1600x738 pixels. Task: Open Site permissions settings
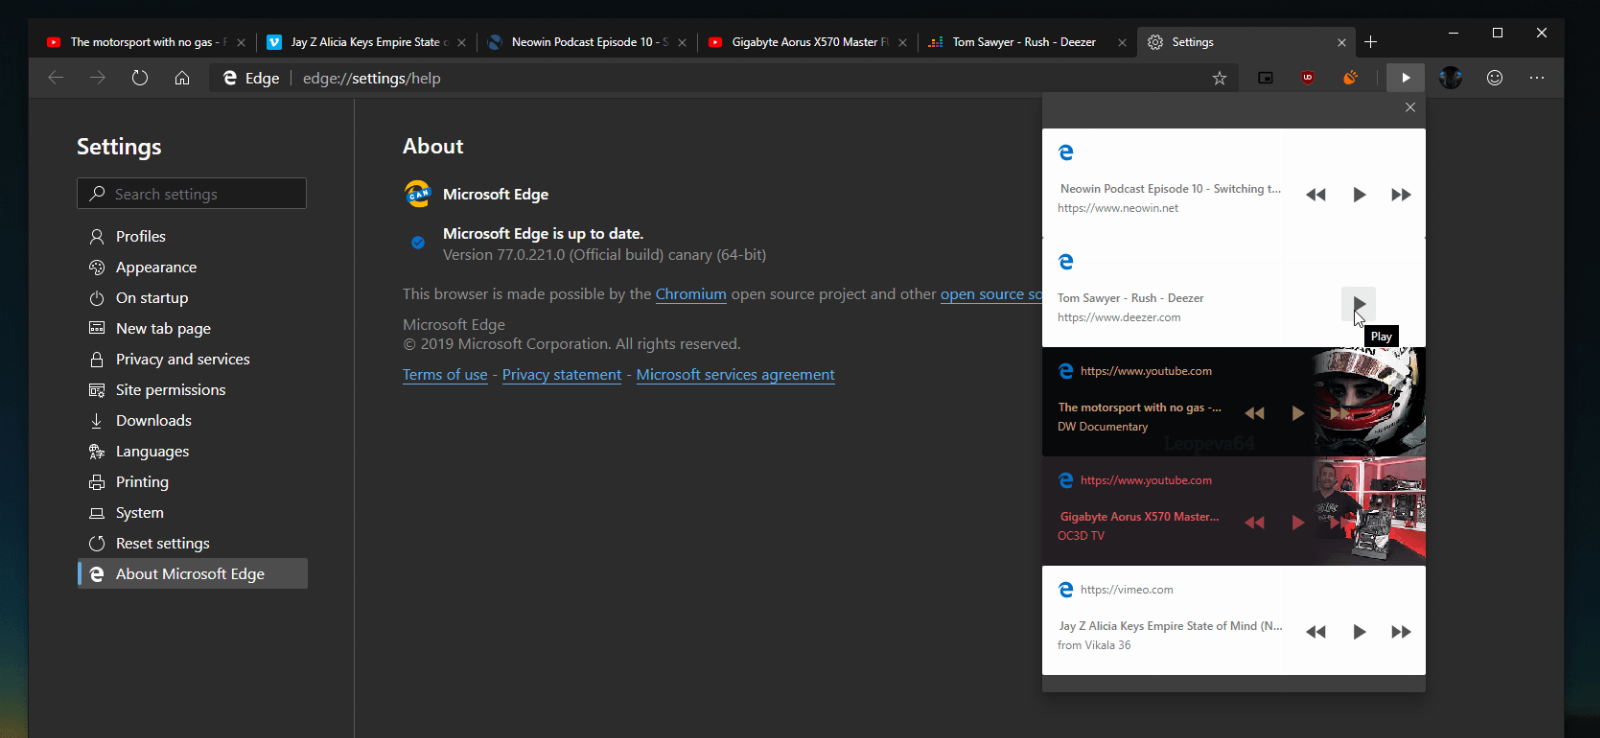tap(192, 390)
